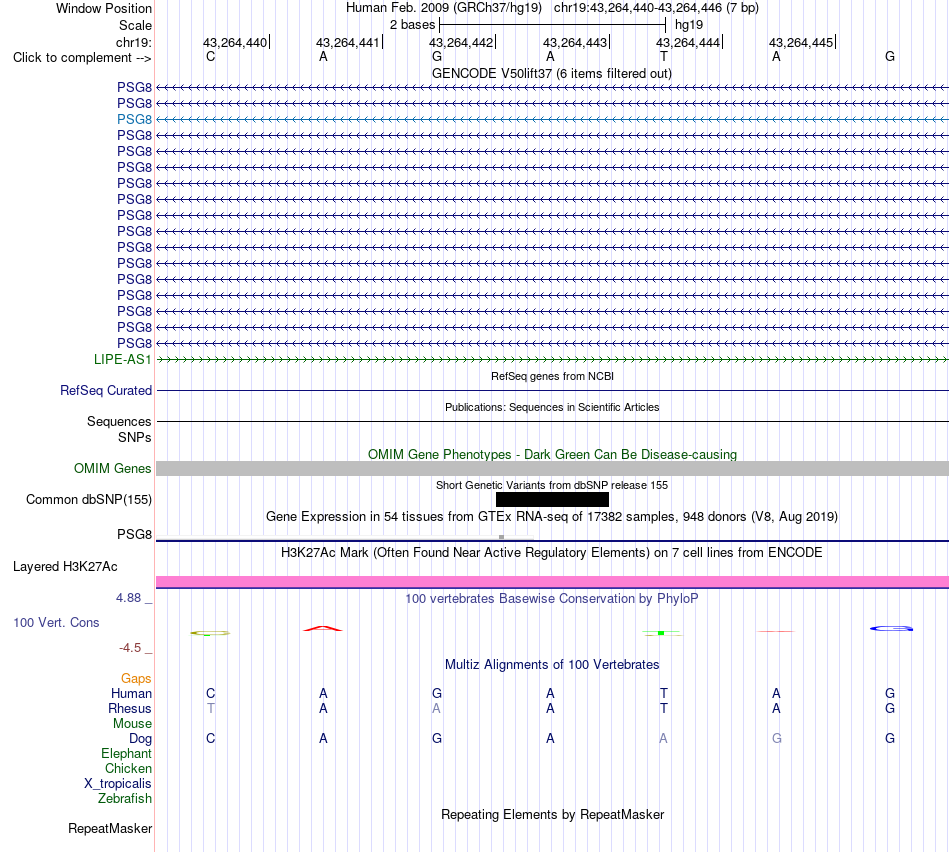Click the -4.5 conservation scale value
The width and height of the screenshot is (950, 852).
[x=130, y=648]
